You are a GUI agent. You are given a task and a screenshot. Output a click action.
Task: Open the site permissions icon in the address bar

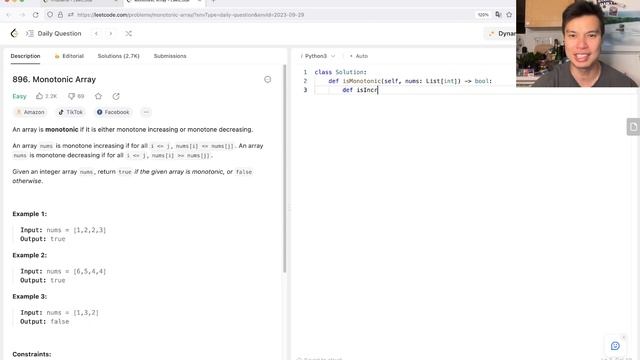pos(71,15)
